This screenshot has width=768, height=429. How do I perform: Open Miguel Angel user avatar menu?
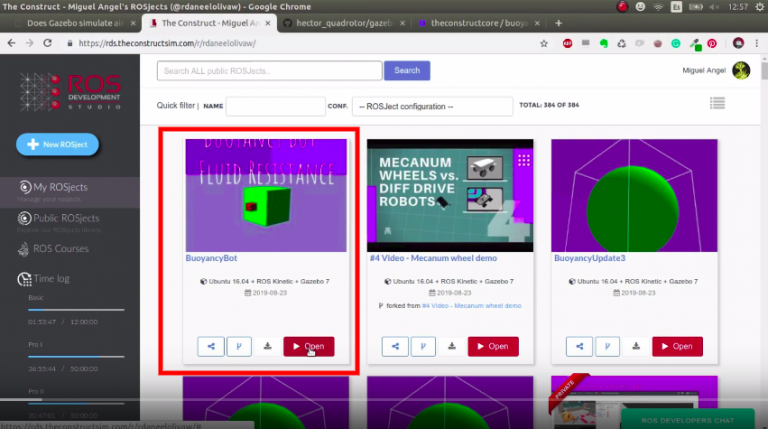(x=741, y=71)
